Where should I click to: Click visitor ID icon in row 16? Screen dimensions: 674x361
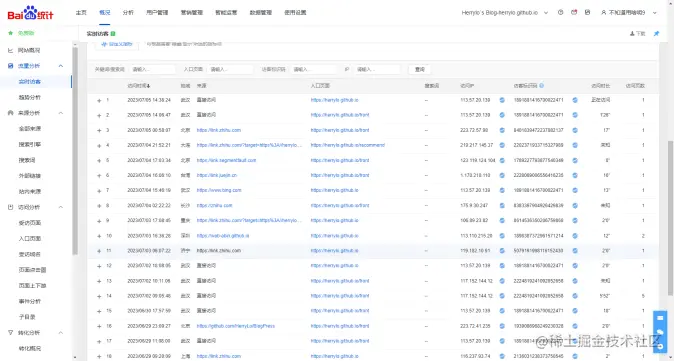click(575, 326)
